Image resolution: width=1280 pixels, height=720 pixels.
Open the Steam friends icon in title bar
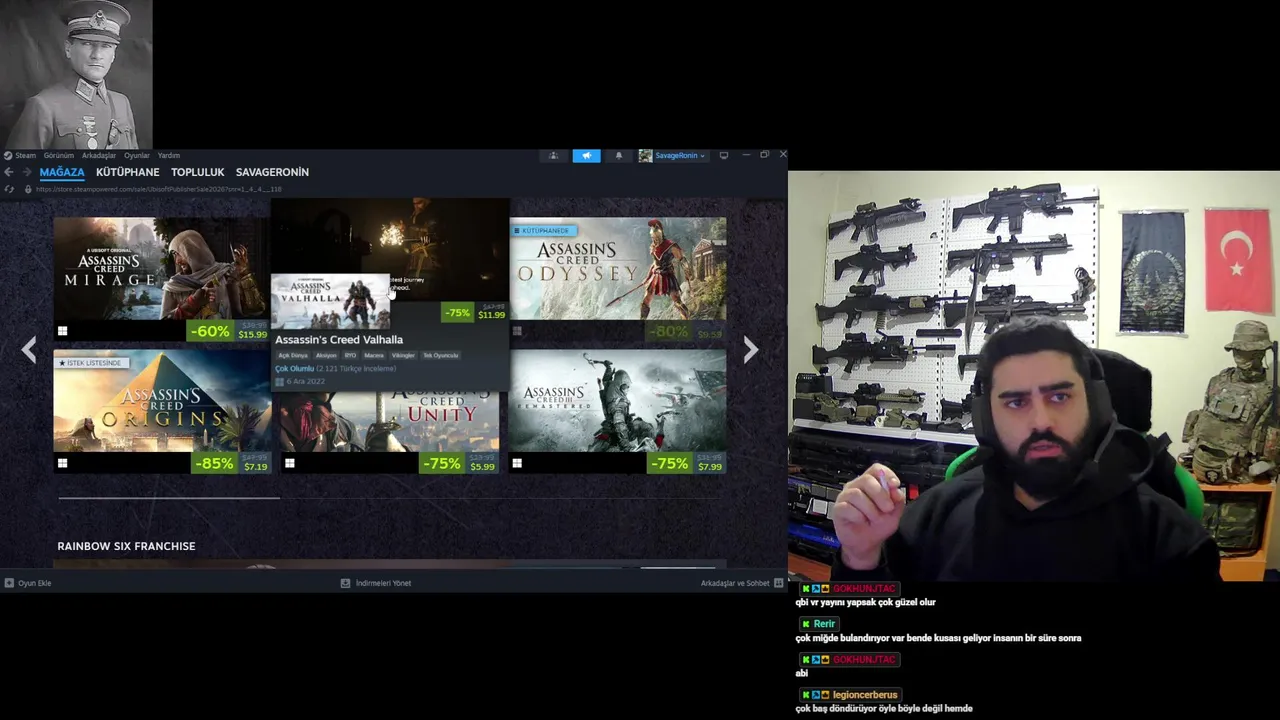point(553,155)
